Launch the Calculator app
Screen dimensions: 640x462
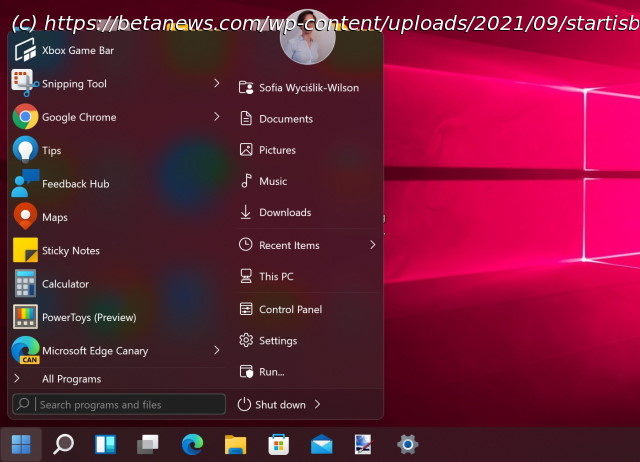point(65,284)
